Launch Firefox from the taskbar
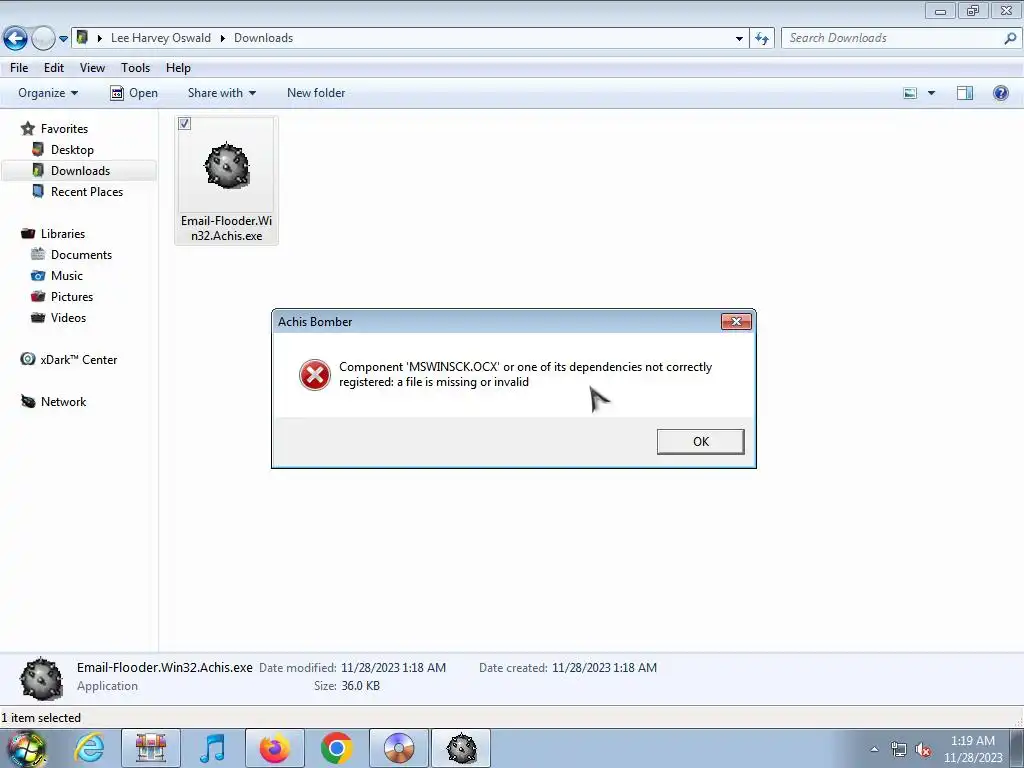Viewport: 1024px width, 768px height. 274,748
